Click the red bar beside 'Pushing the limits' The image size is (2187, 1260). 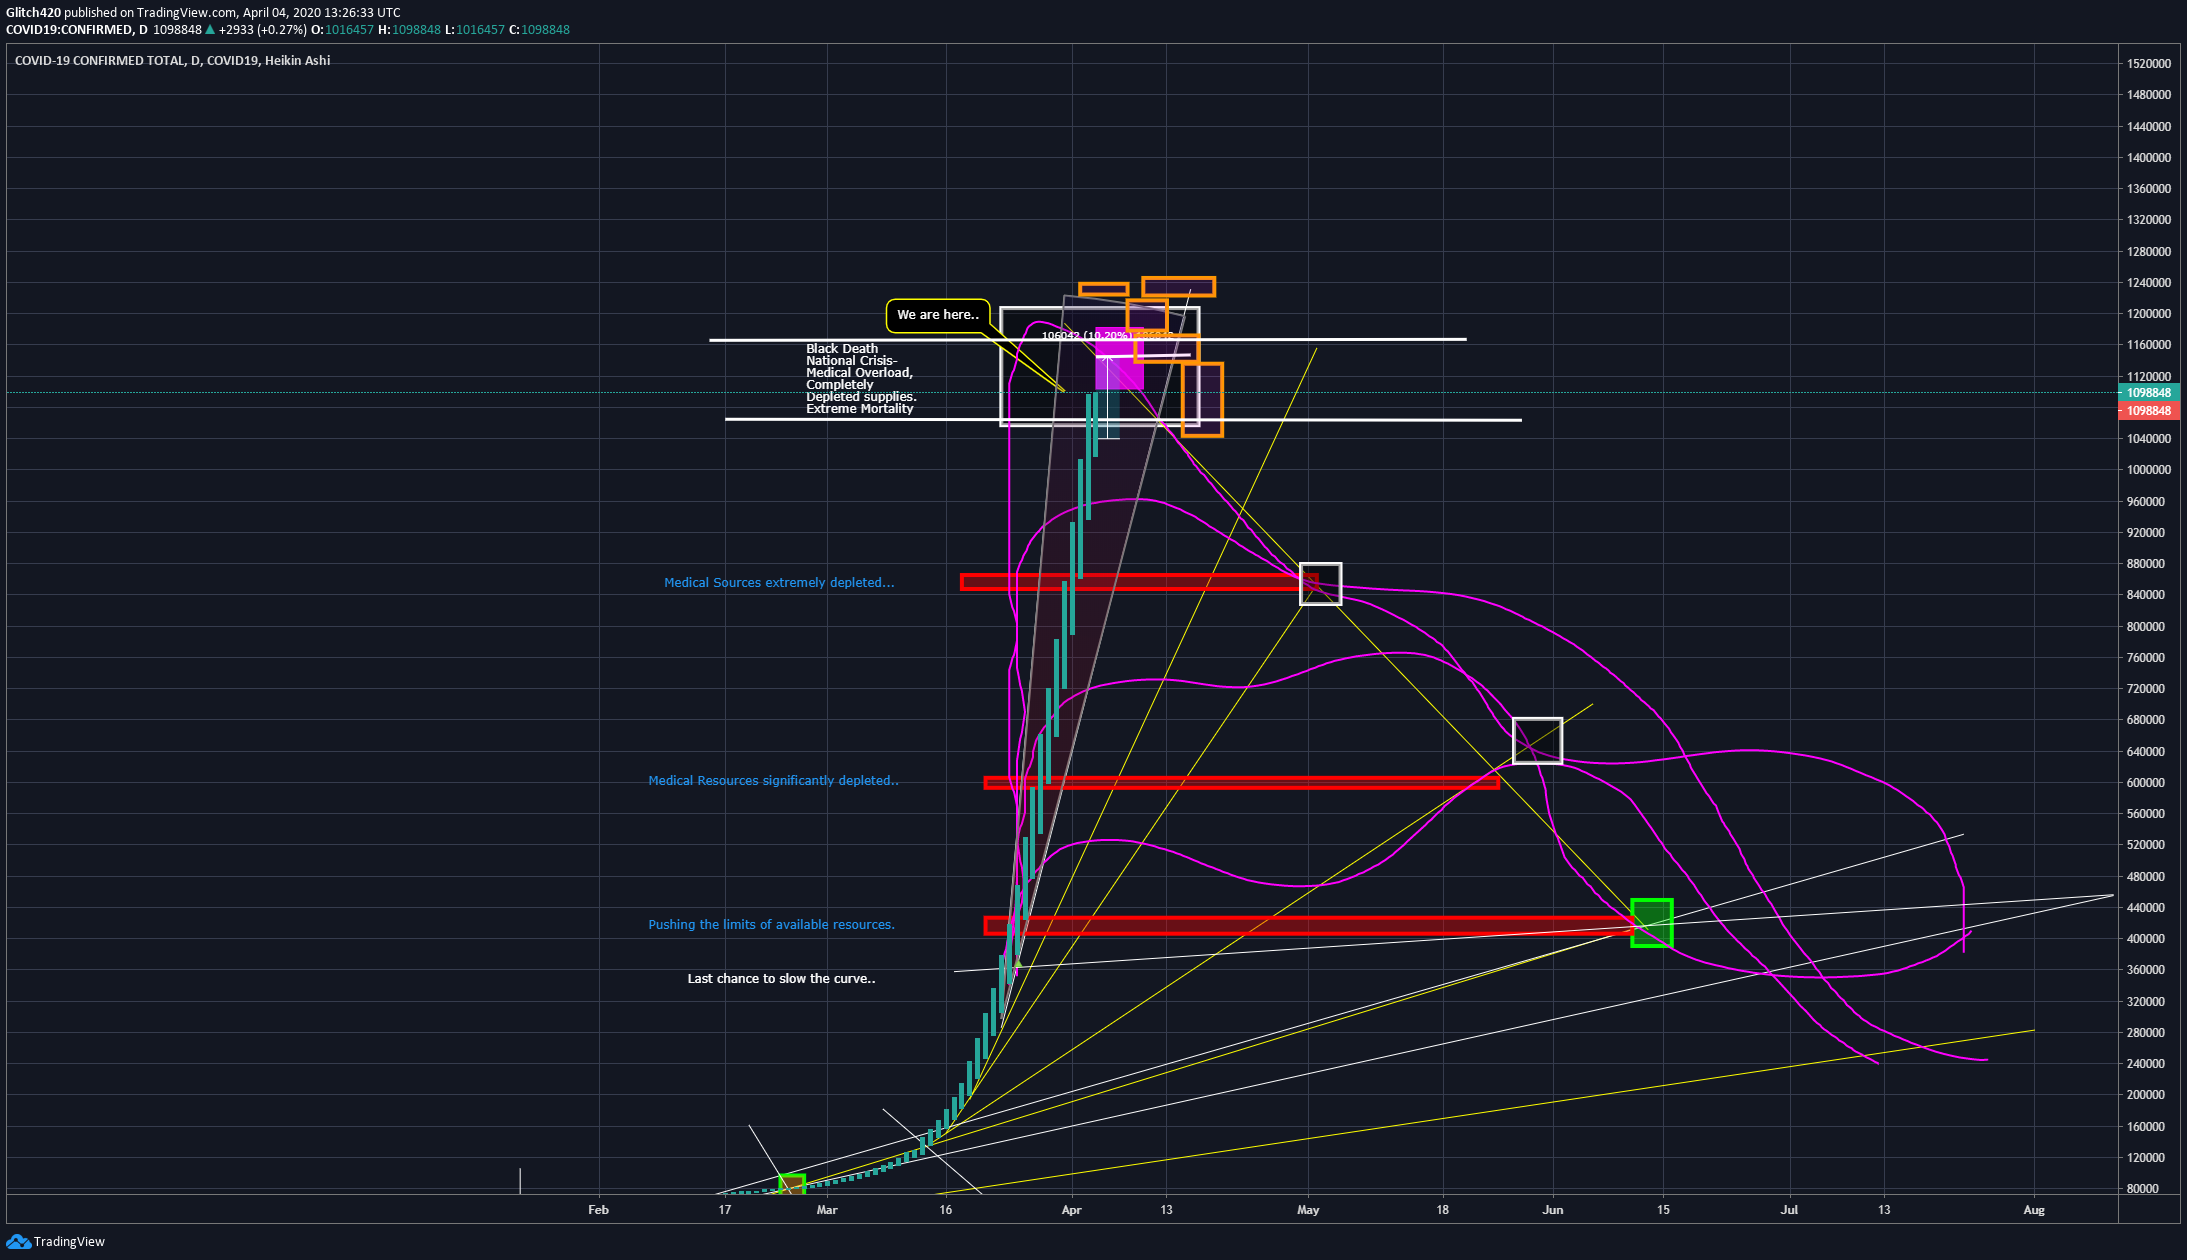point(1309,926)
